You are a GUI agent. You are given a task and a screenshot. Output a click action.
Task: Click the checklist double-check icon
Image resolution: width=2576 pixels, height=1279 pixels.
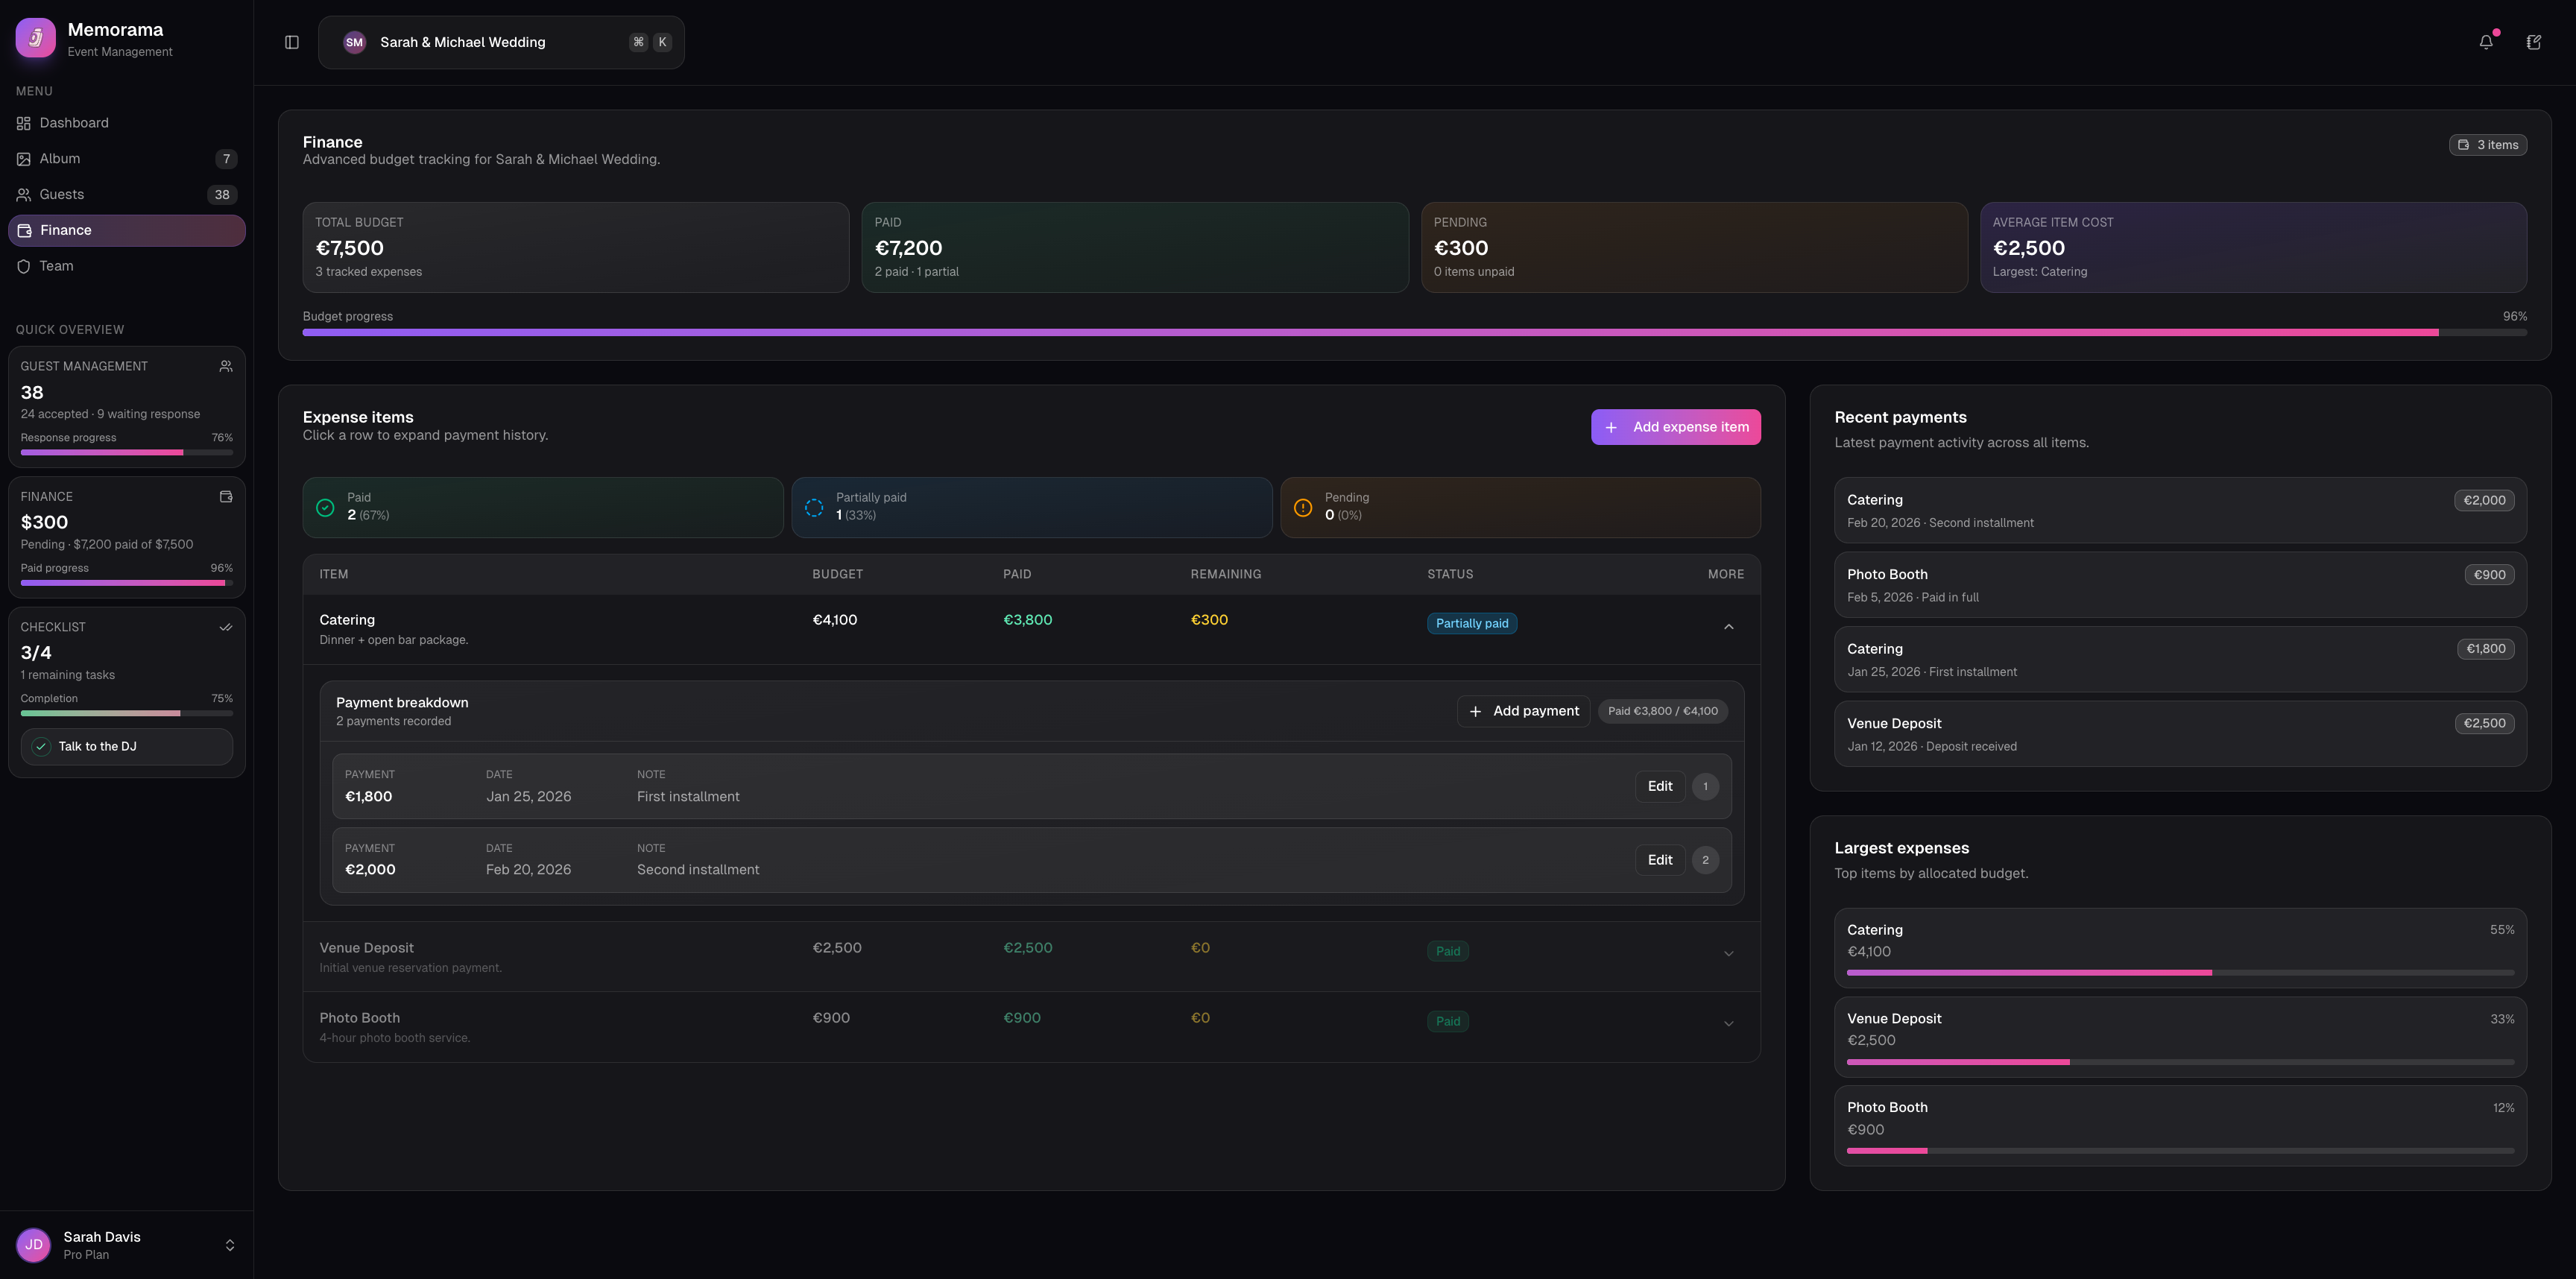point(226,627)
